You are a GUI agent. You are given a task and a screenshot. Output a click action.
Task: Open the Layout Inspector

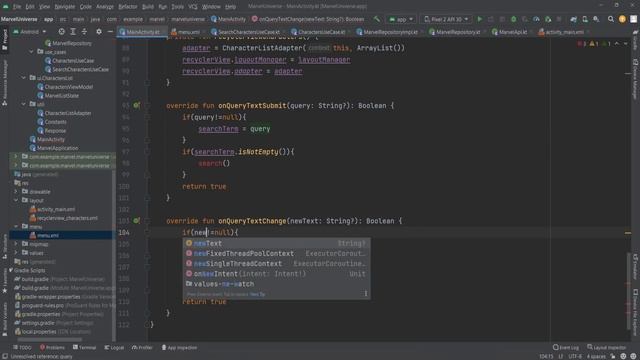[x=606, y=348]
